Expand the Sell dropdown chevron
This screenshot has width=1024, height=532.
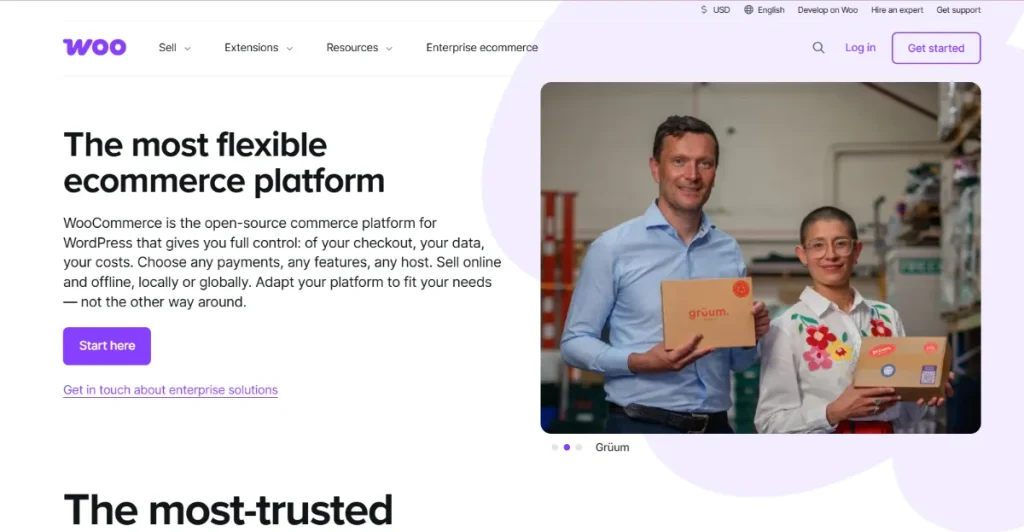(x=187, y=48)
